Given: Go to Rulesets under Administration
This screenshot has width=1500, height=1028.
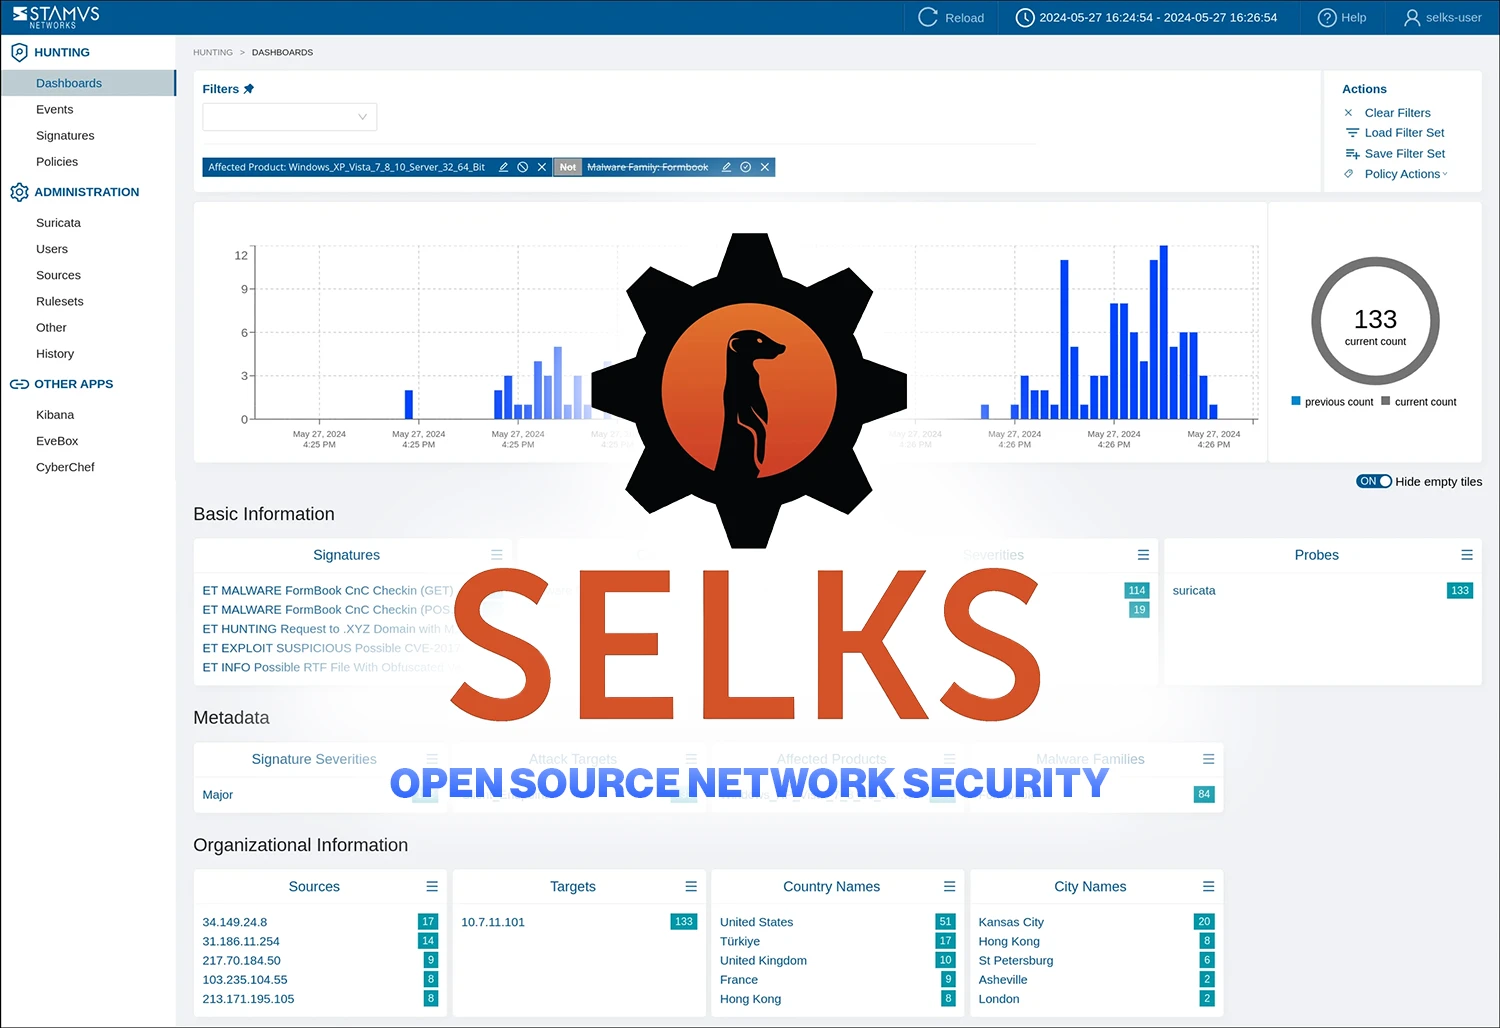Looking at the screenshot, I should (x=60, y=301).
